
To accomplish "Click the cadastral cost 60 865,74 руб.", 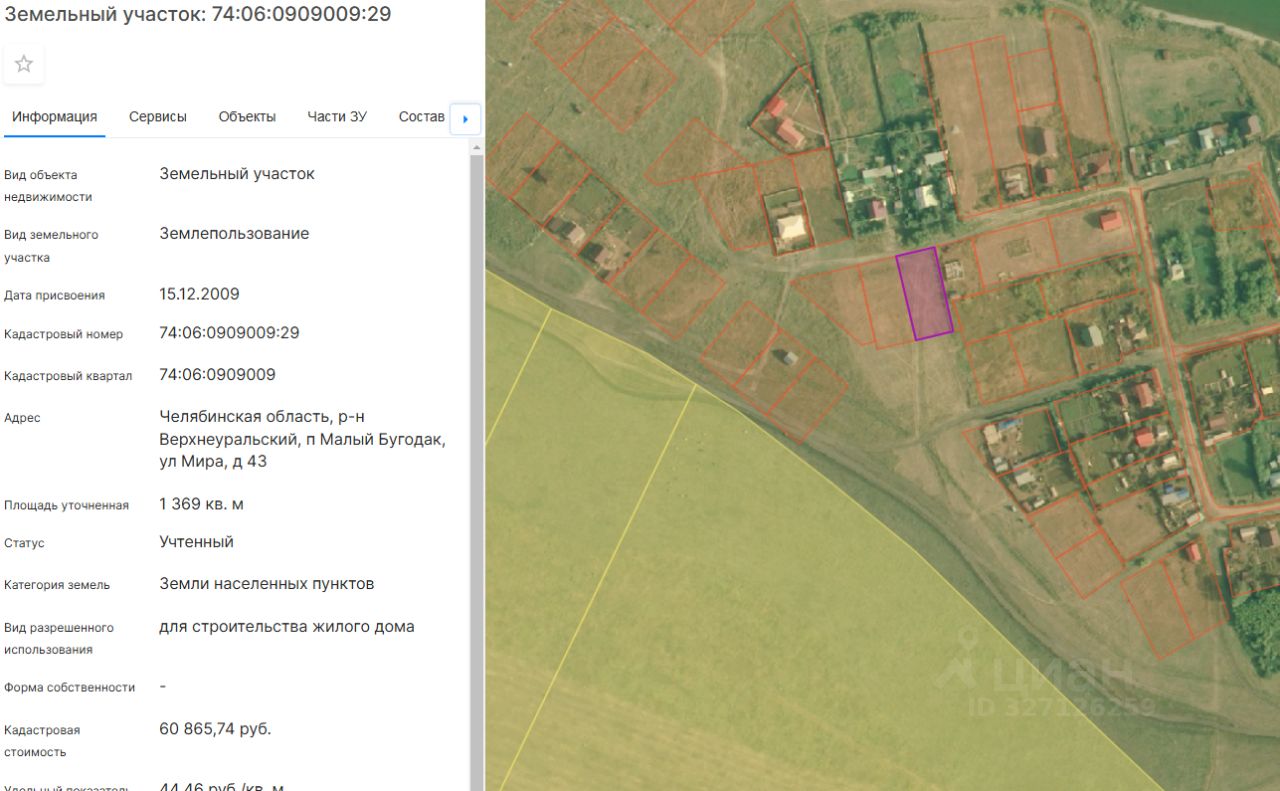I will click(x=215, y=729).
